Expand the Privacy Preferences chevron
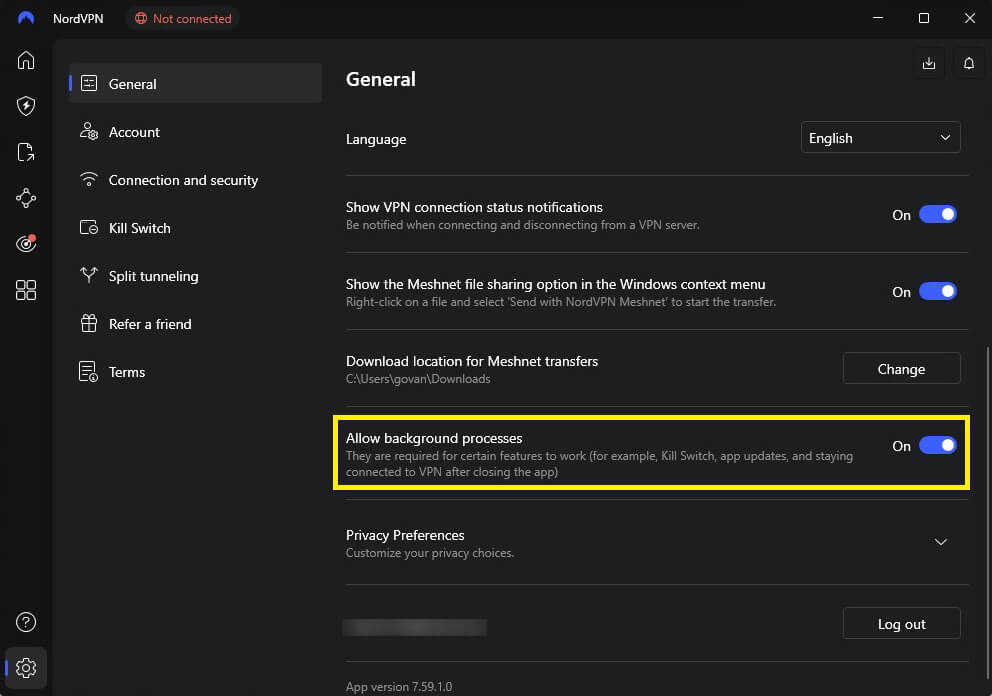 [x=941, y=542]
